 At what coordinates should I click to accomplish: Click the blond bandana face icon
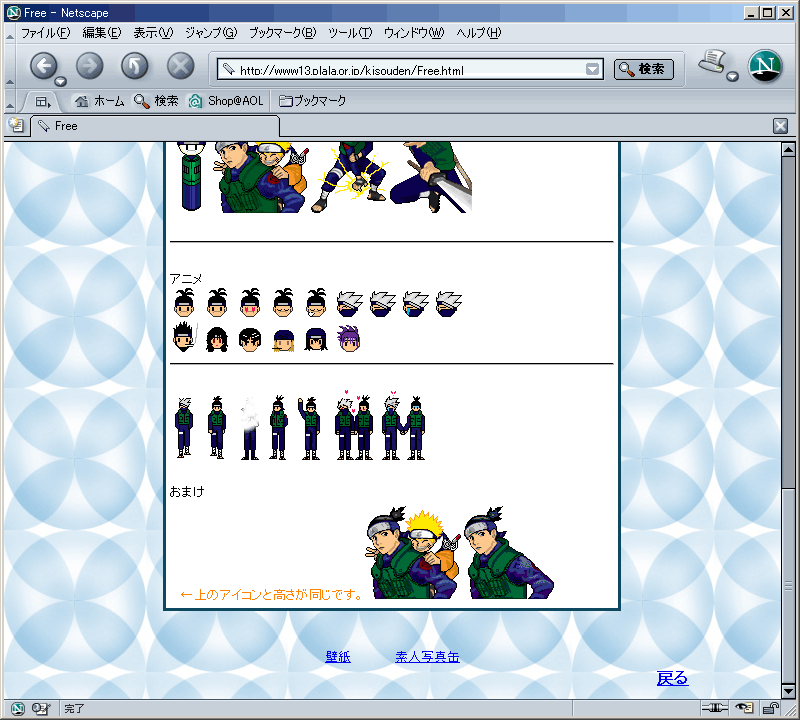pos(283,340)
